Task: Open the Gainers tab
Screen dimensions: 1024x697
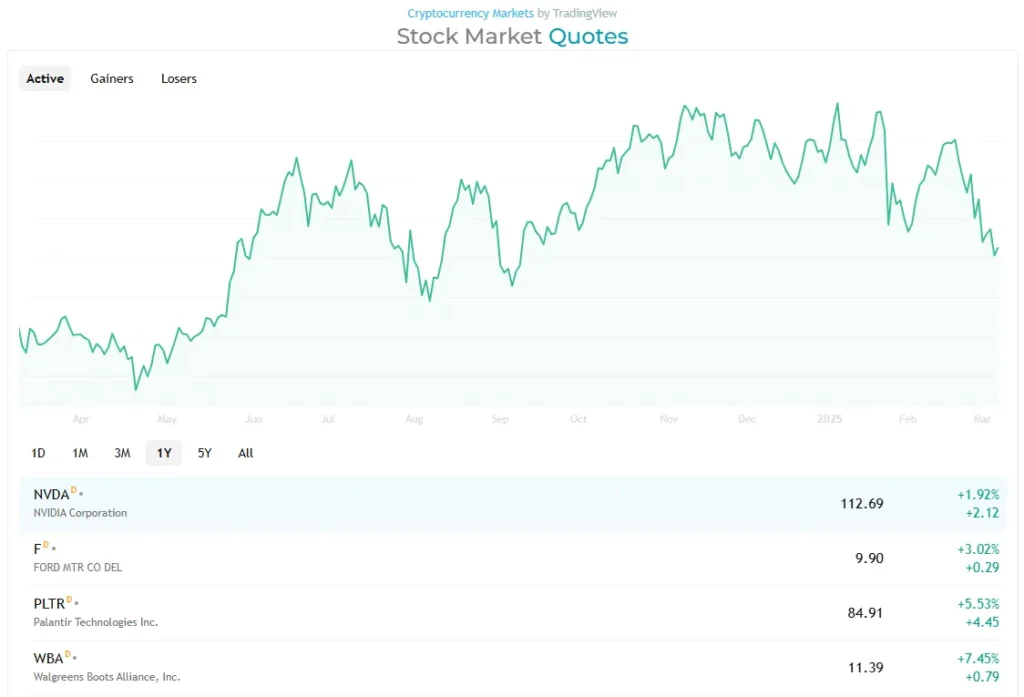Action: (112, 79)
